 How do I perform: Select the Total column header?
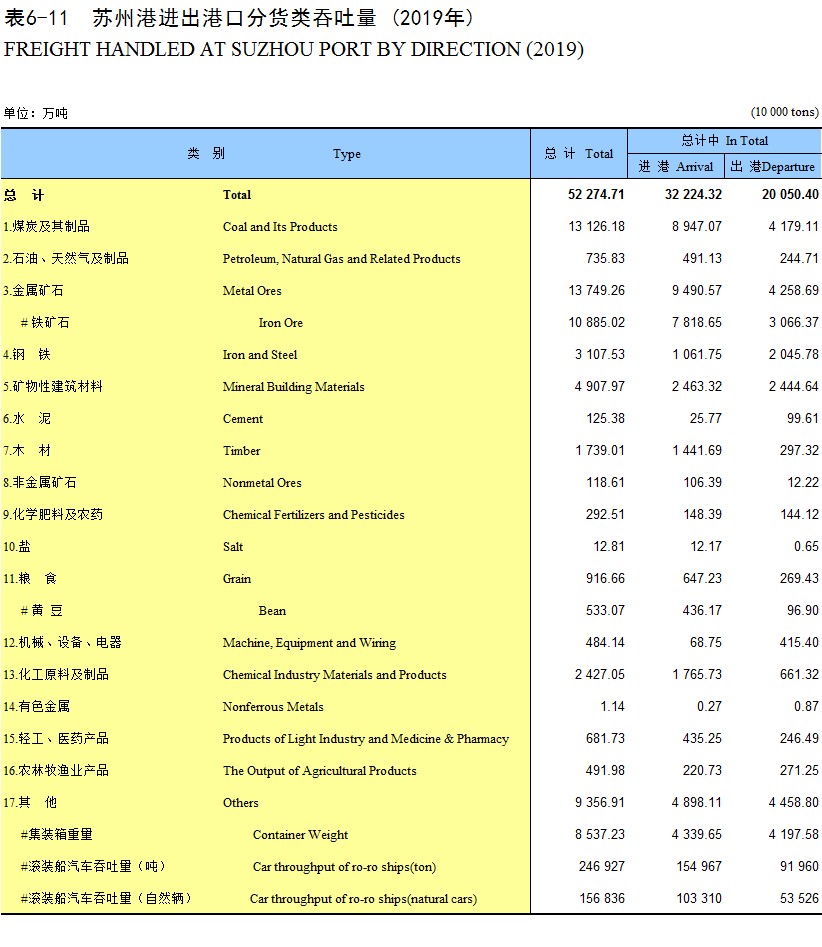point(579,153)
